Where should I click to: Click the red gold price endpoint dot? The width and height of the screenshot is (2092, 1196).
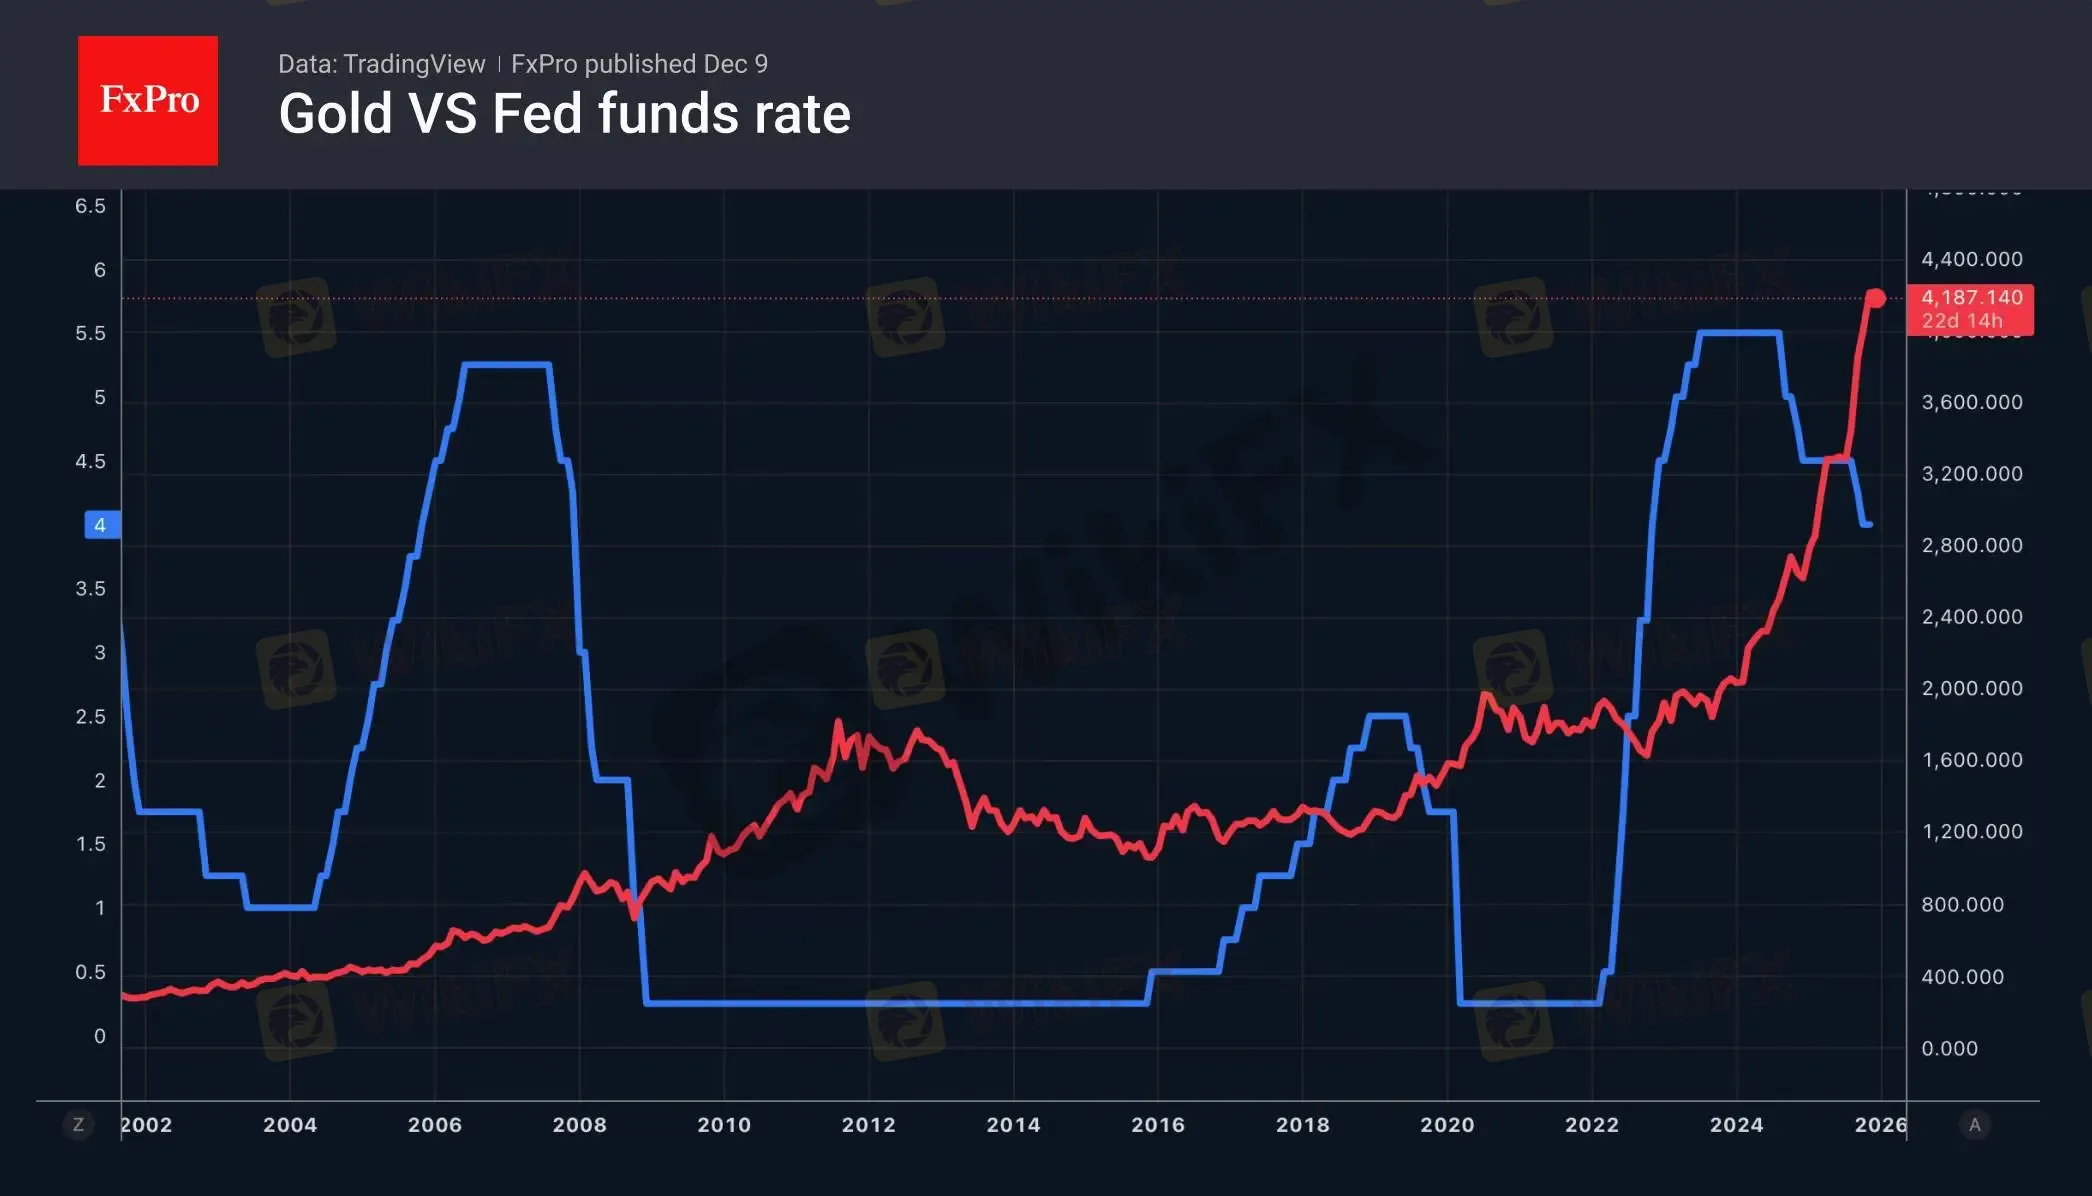[1875, 298]
